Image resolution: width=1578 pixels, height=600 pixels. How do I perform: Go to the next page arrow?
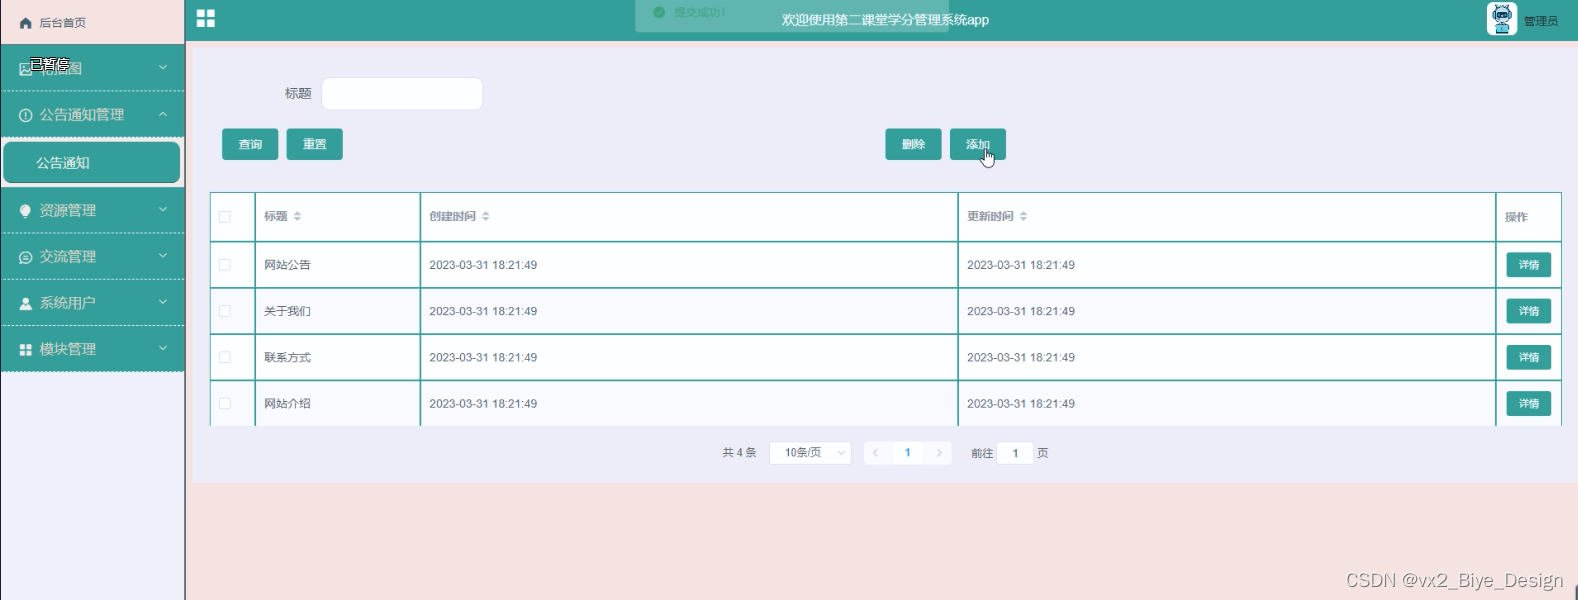tap(939, 453)
